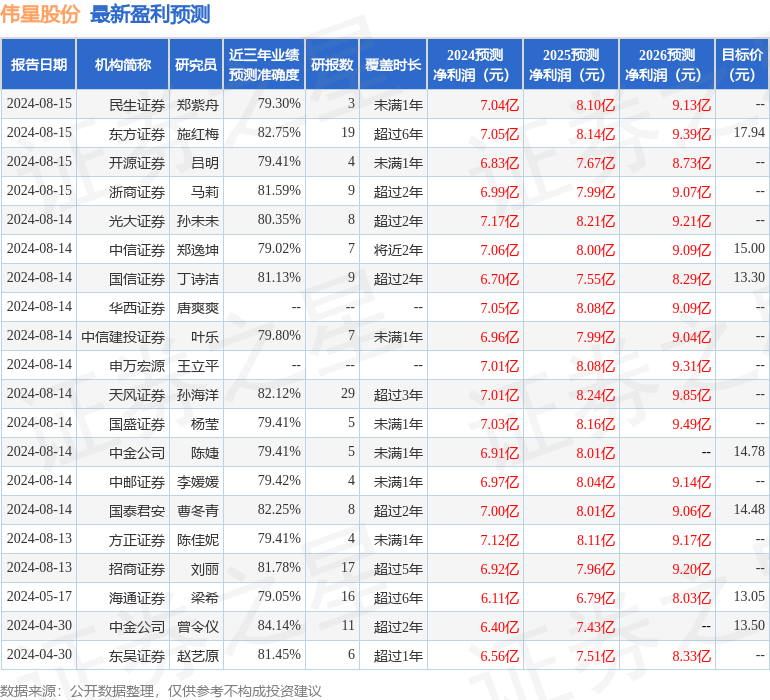Select the 中信建投证券 institution cell
The height and width of the screenshot is (700, 770).
123,336
